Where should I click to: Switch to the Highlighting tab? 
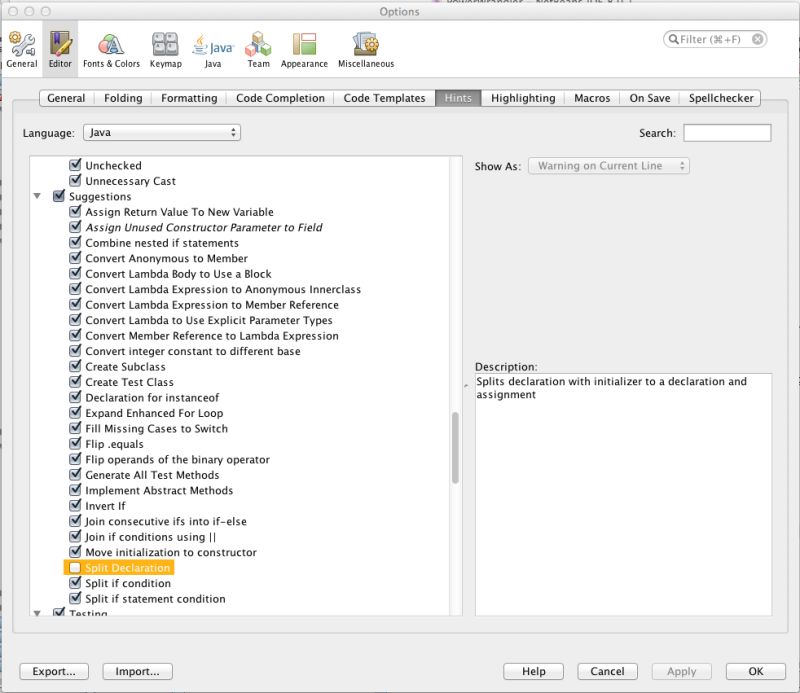pos(521,98)
